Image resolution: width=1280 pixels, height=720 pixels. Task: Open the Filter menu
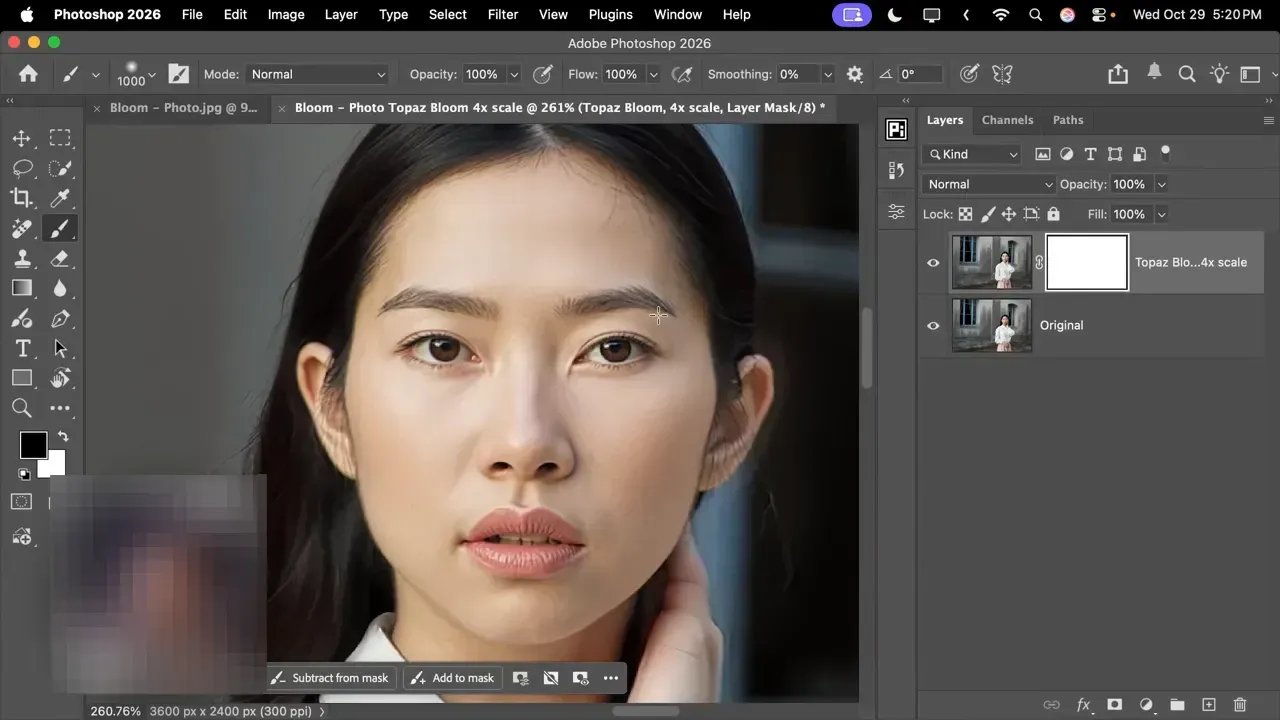pos(502,14)
